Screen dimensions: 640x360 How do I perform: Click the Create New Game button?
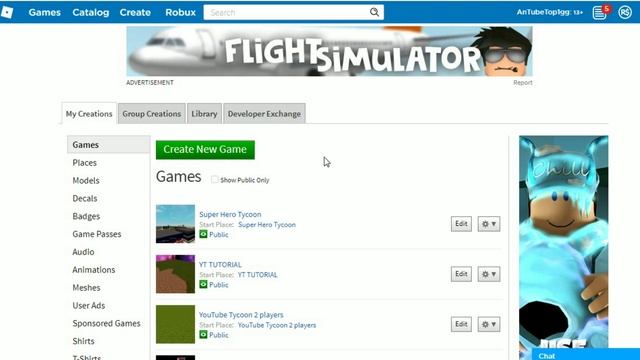coord(205,150)
